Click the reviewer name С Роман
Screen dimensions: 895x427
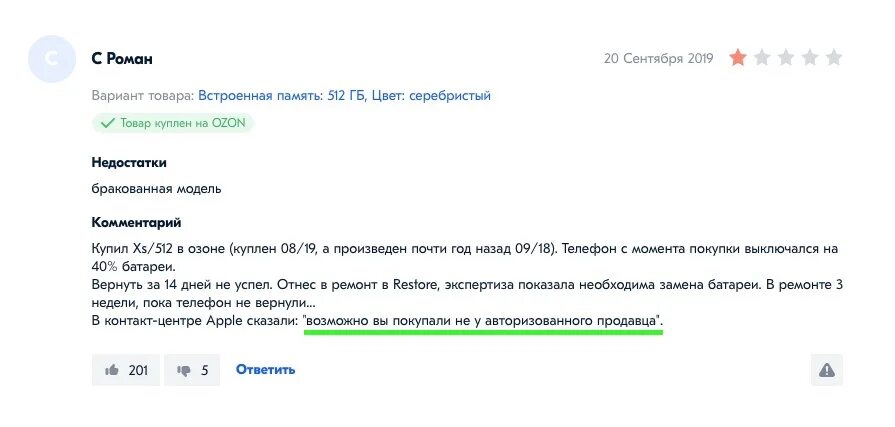point(122,59)
